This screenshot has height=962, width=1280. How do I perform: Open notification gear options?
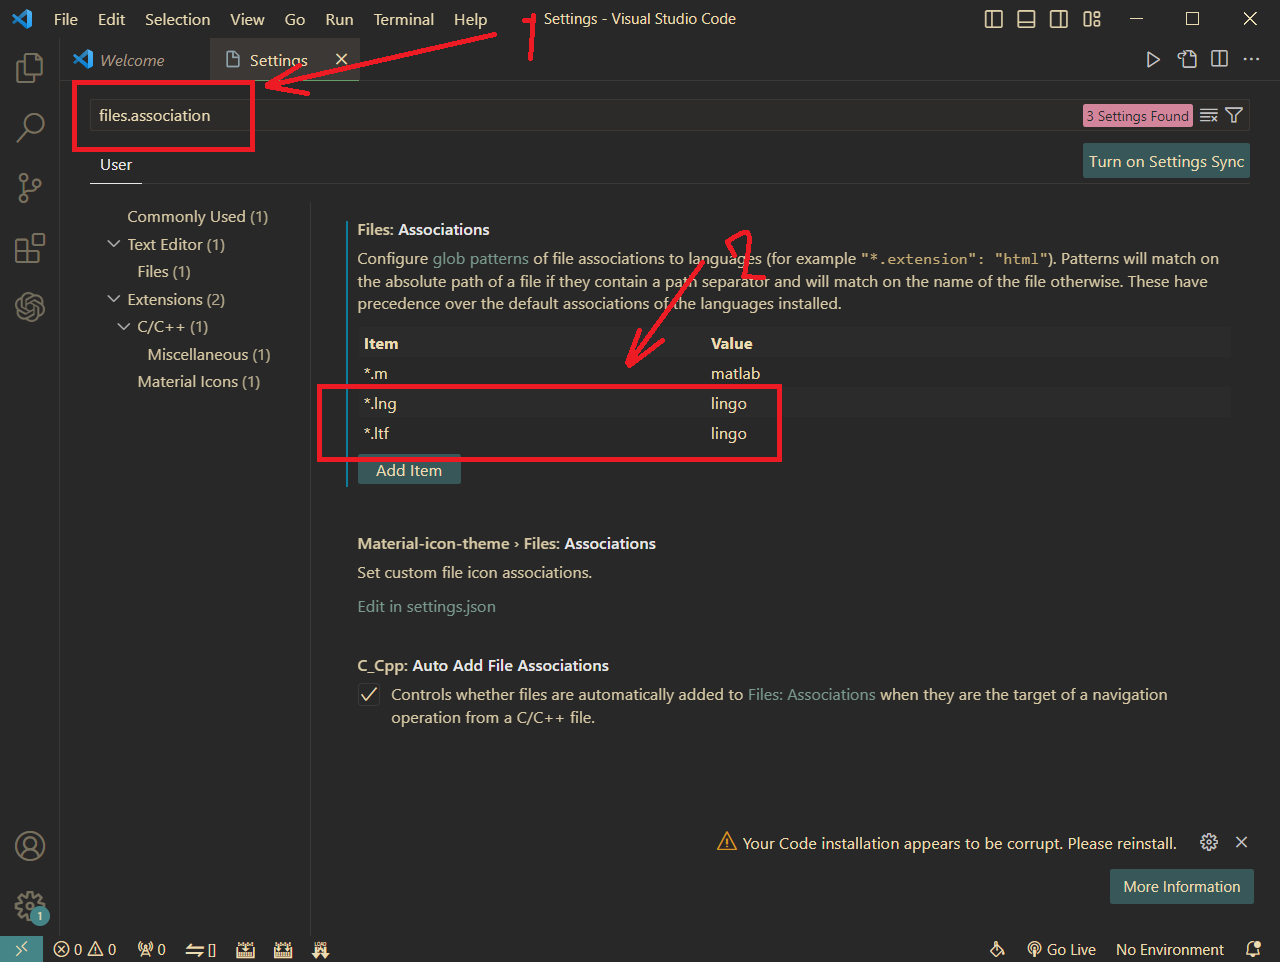(x=1209, y=842)
